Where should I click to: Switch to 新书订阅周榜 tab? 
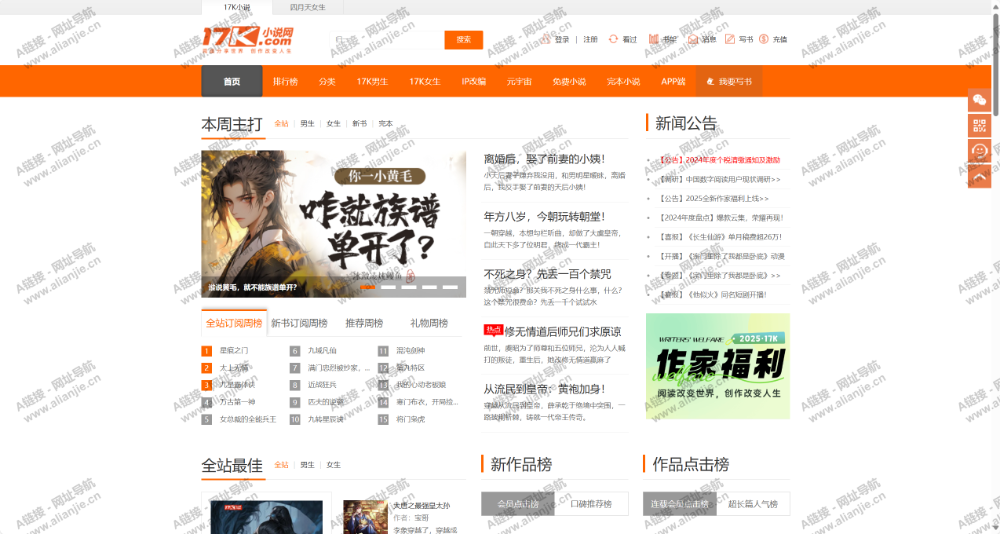coord(299,323)
